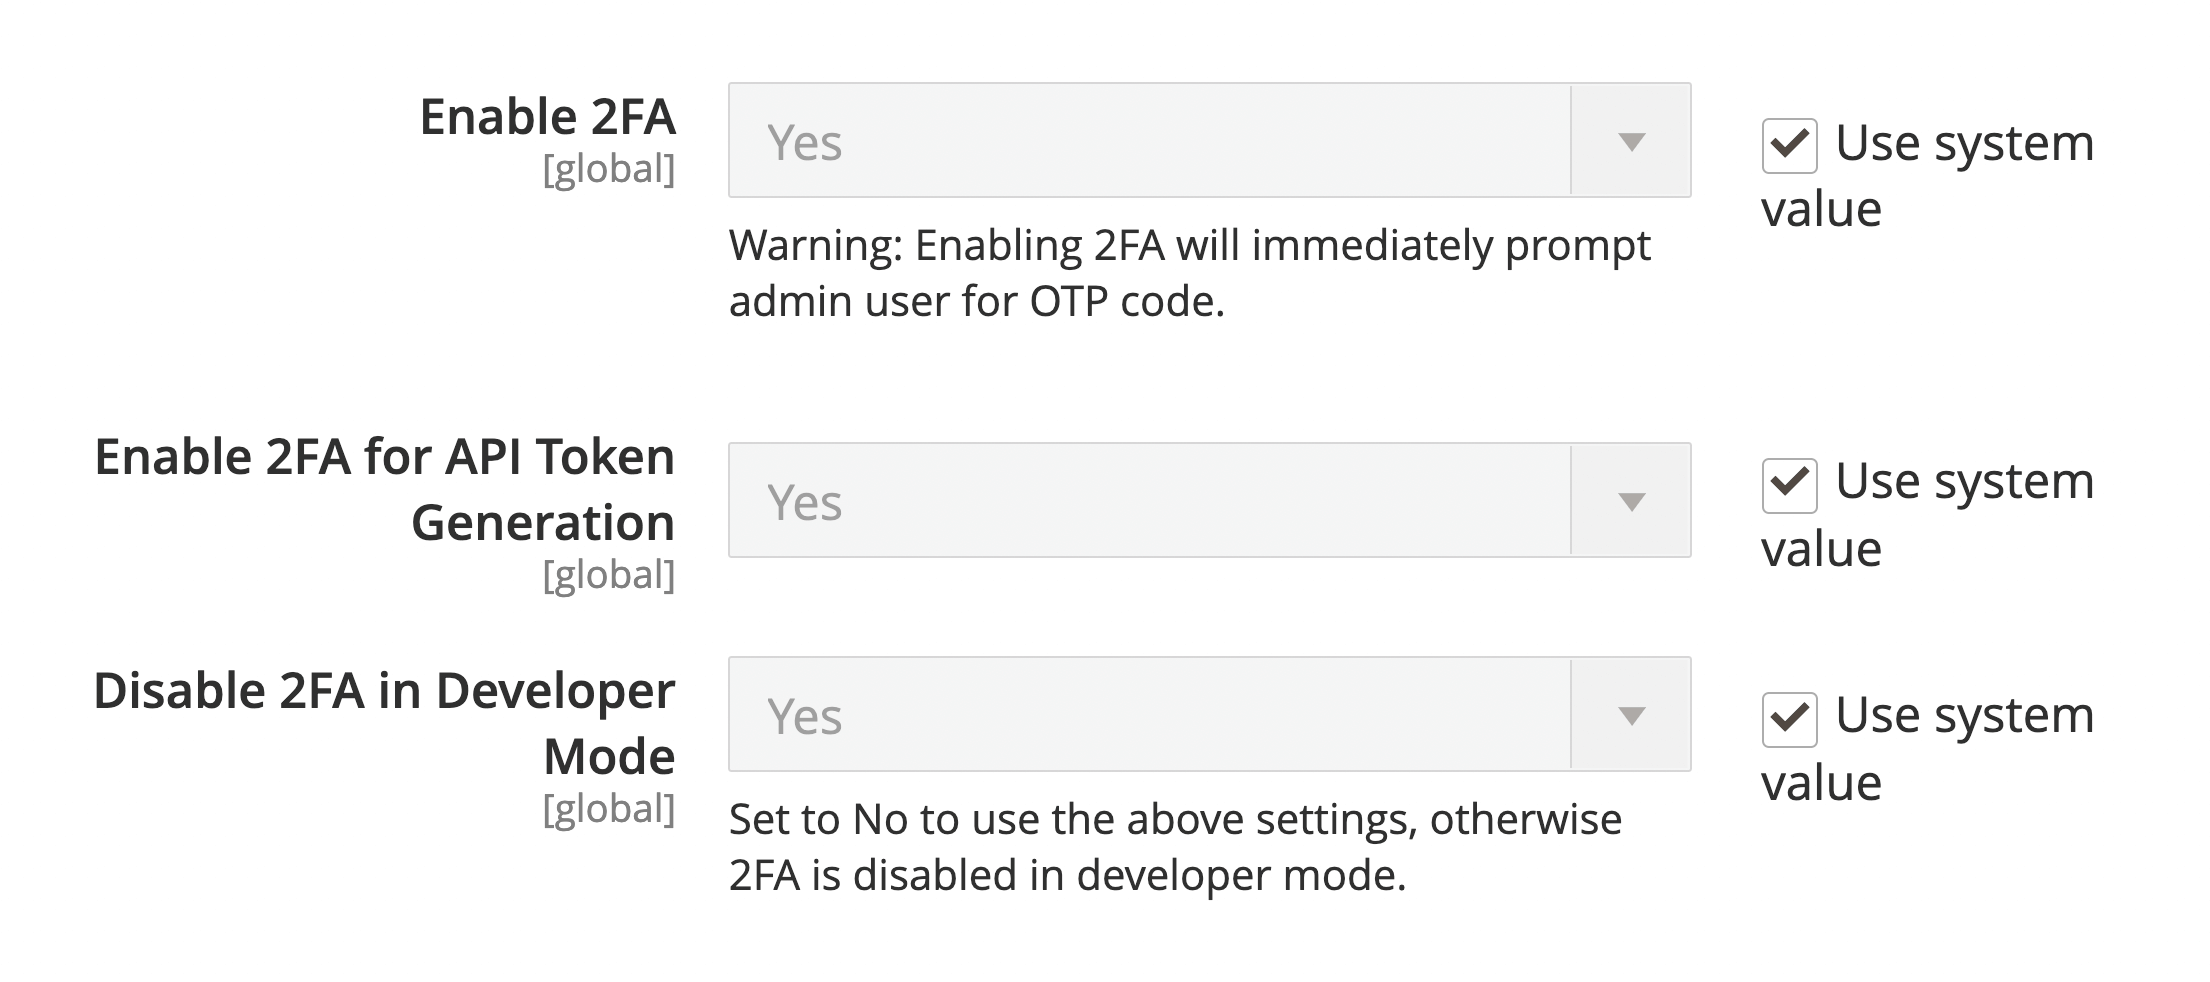Click the arrow icon on Developer Mode dropdown
This screenshot has width=2210, height=982.
1631,715
